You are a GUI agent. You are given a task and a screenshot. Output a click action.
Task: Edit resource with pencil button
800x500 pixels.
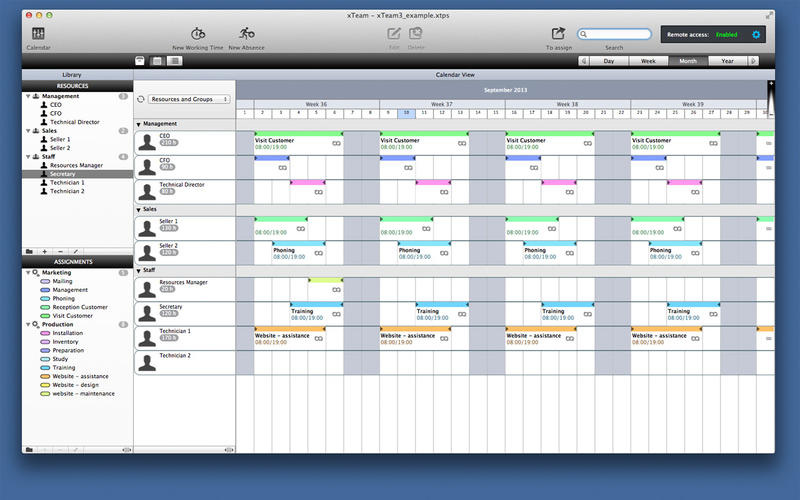point(76,252)
